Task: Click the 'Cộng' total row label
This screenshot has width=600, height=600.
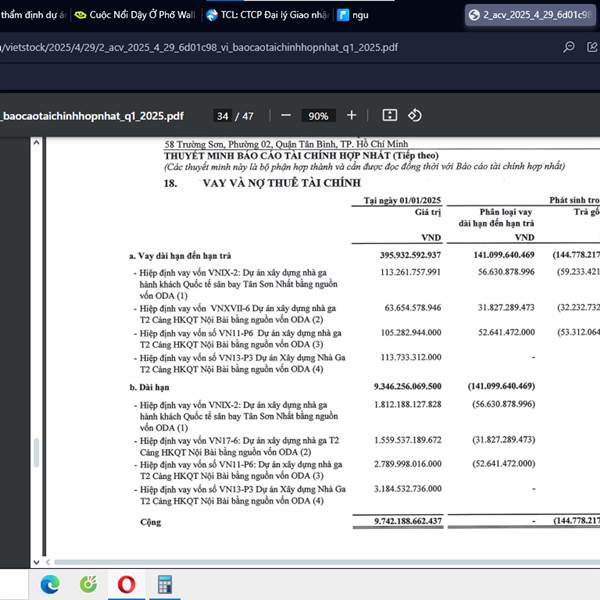Action: [150, 522]
